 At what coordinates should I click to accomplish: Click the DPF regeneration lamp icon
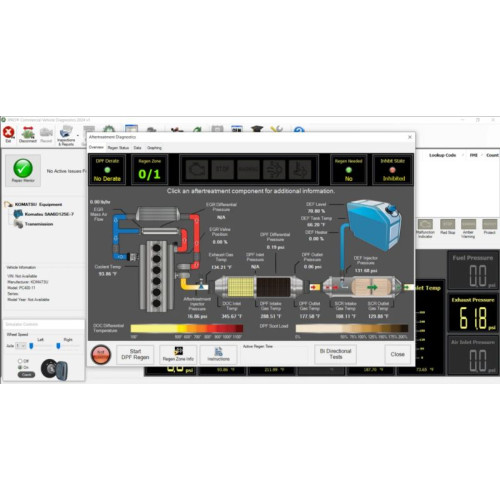coord(274,170)
